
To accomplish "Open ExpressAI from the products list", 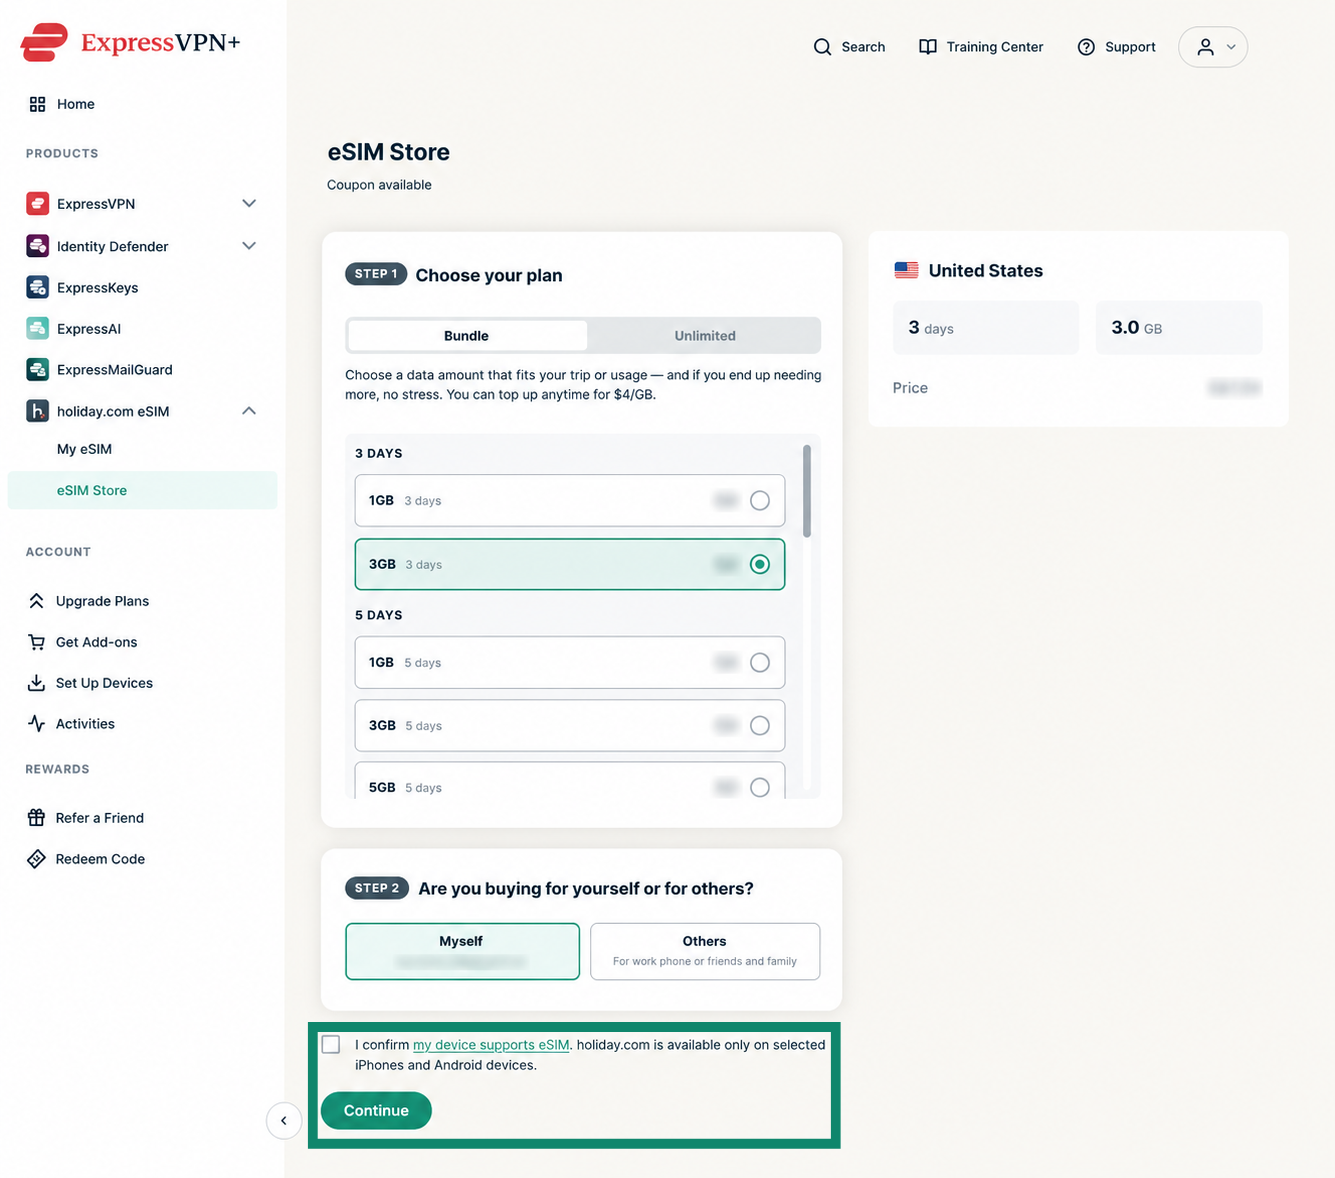I will 89,329.
